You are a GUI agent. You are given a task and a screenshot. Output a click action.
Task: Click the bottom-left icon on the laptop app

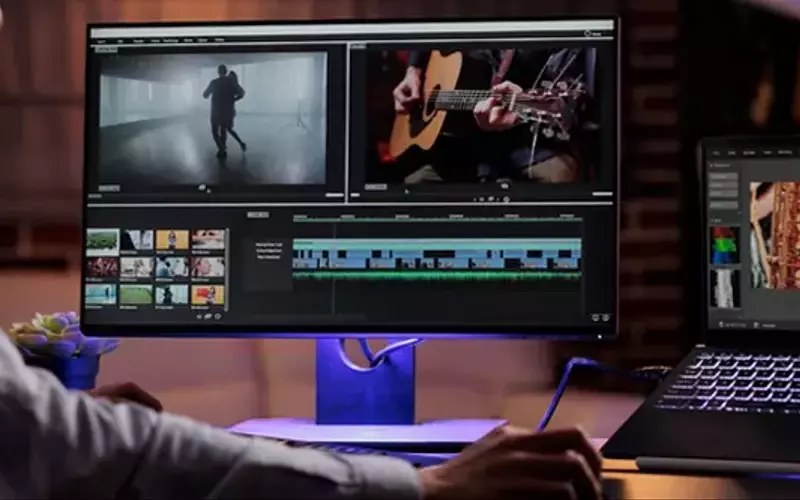click(721, 324)
